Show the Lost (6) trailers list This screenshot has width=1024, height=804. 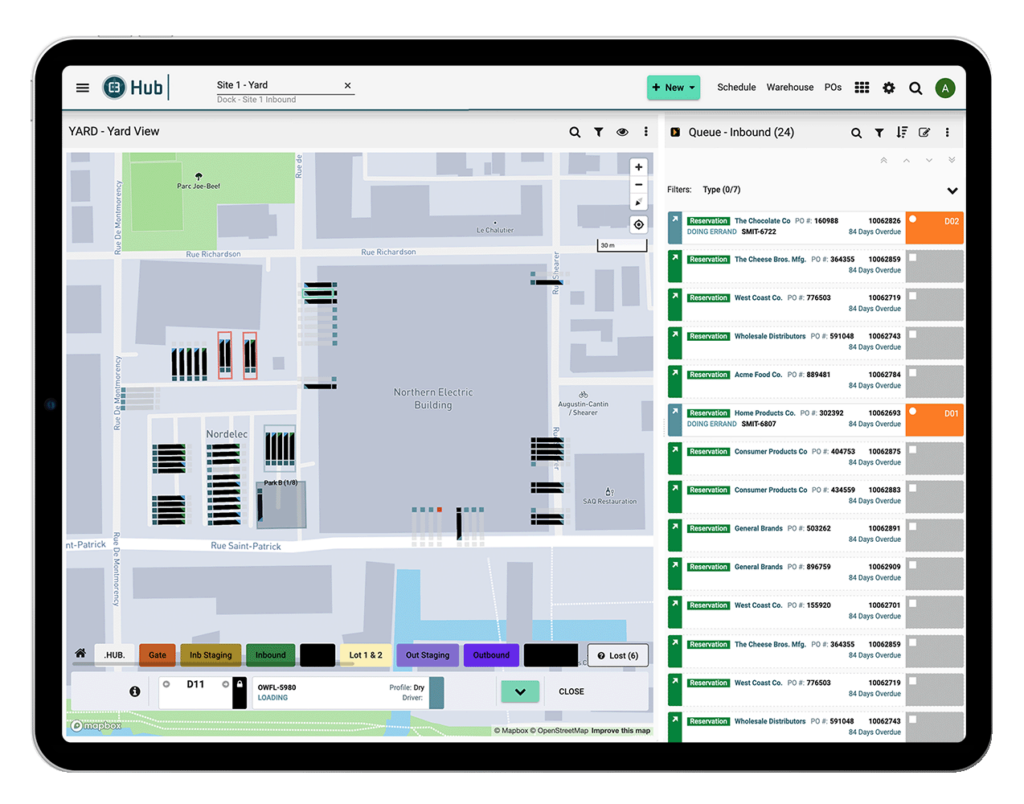tap(618, 654)
